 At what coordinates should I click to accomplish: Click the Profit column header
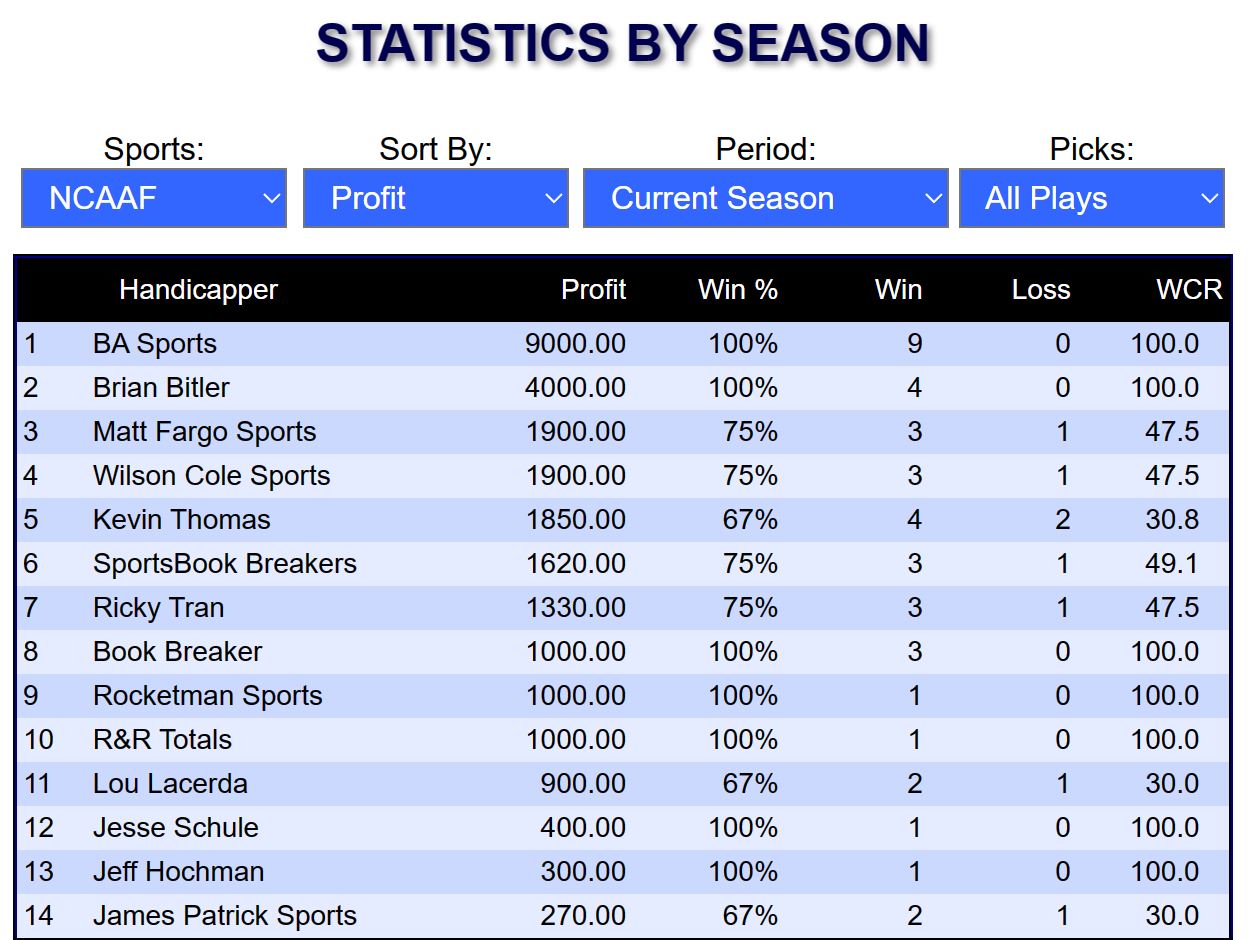pos(594,290)
